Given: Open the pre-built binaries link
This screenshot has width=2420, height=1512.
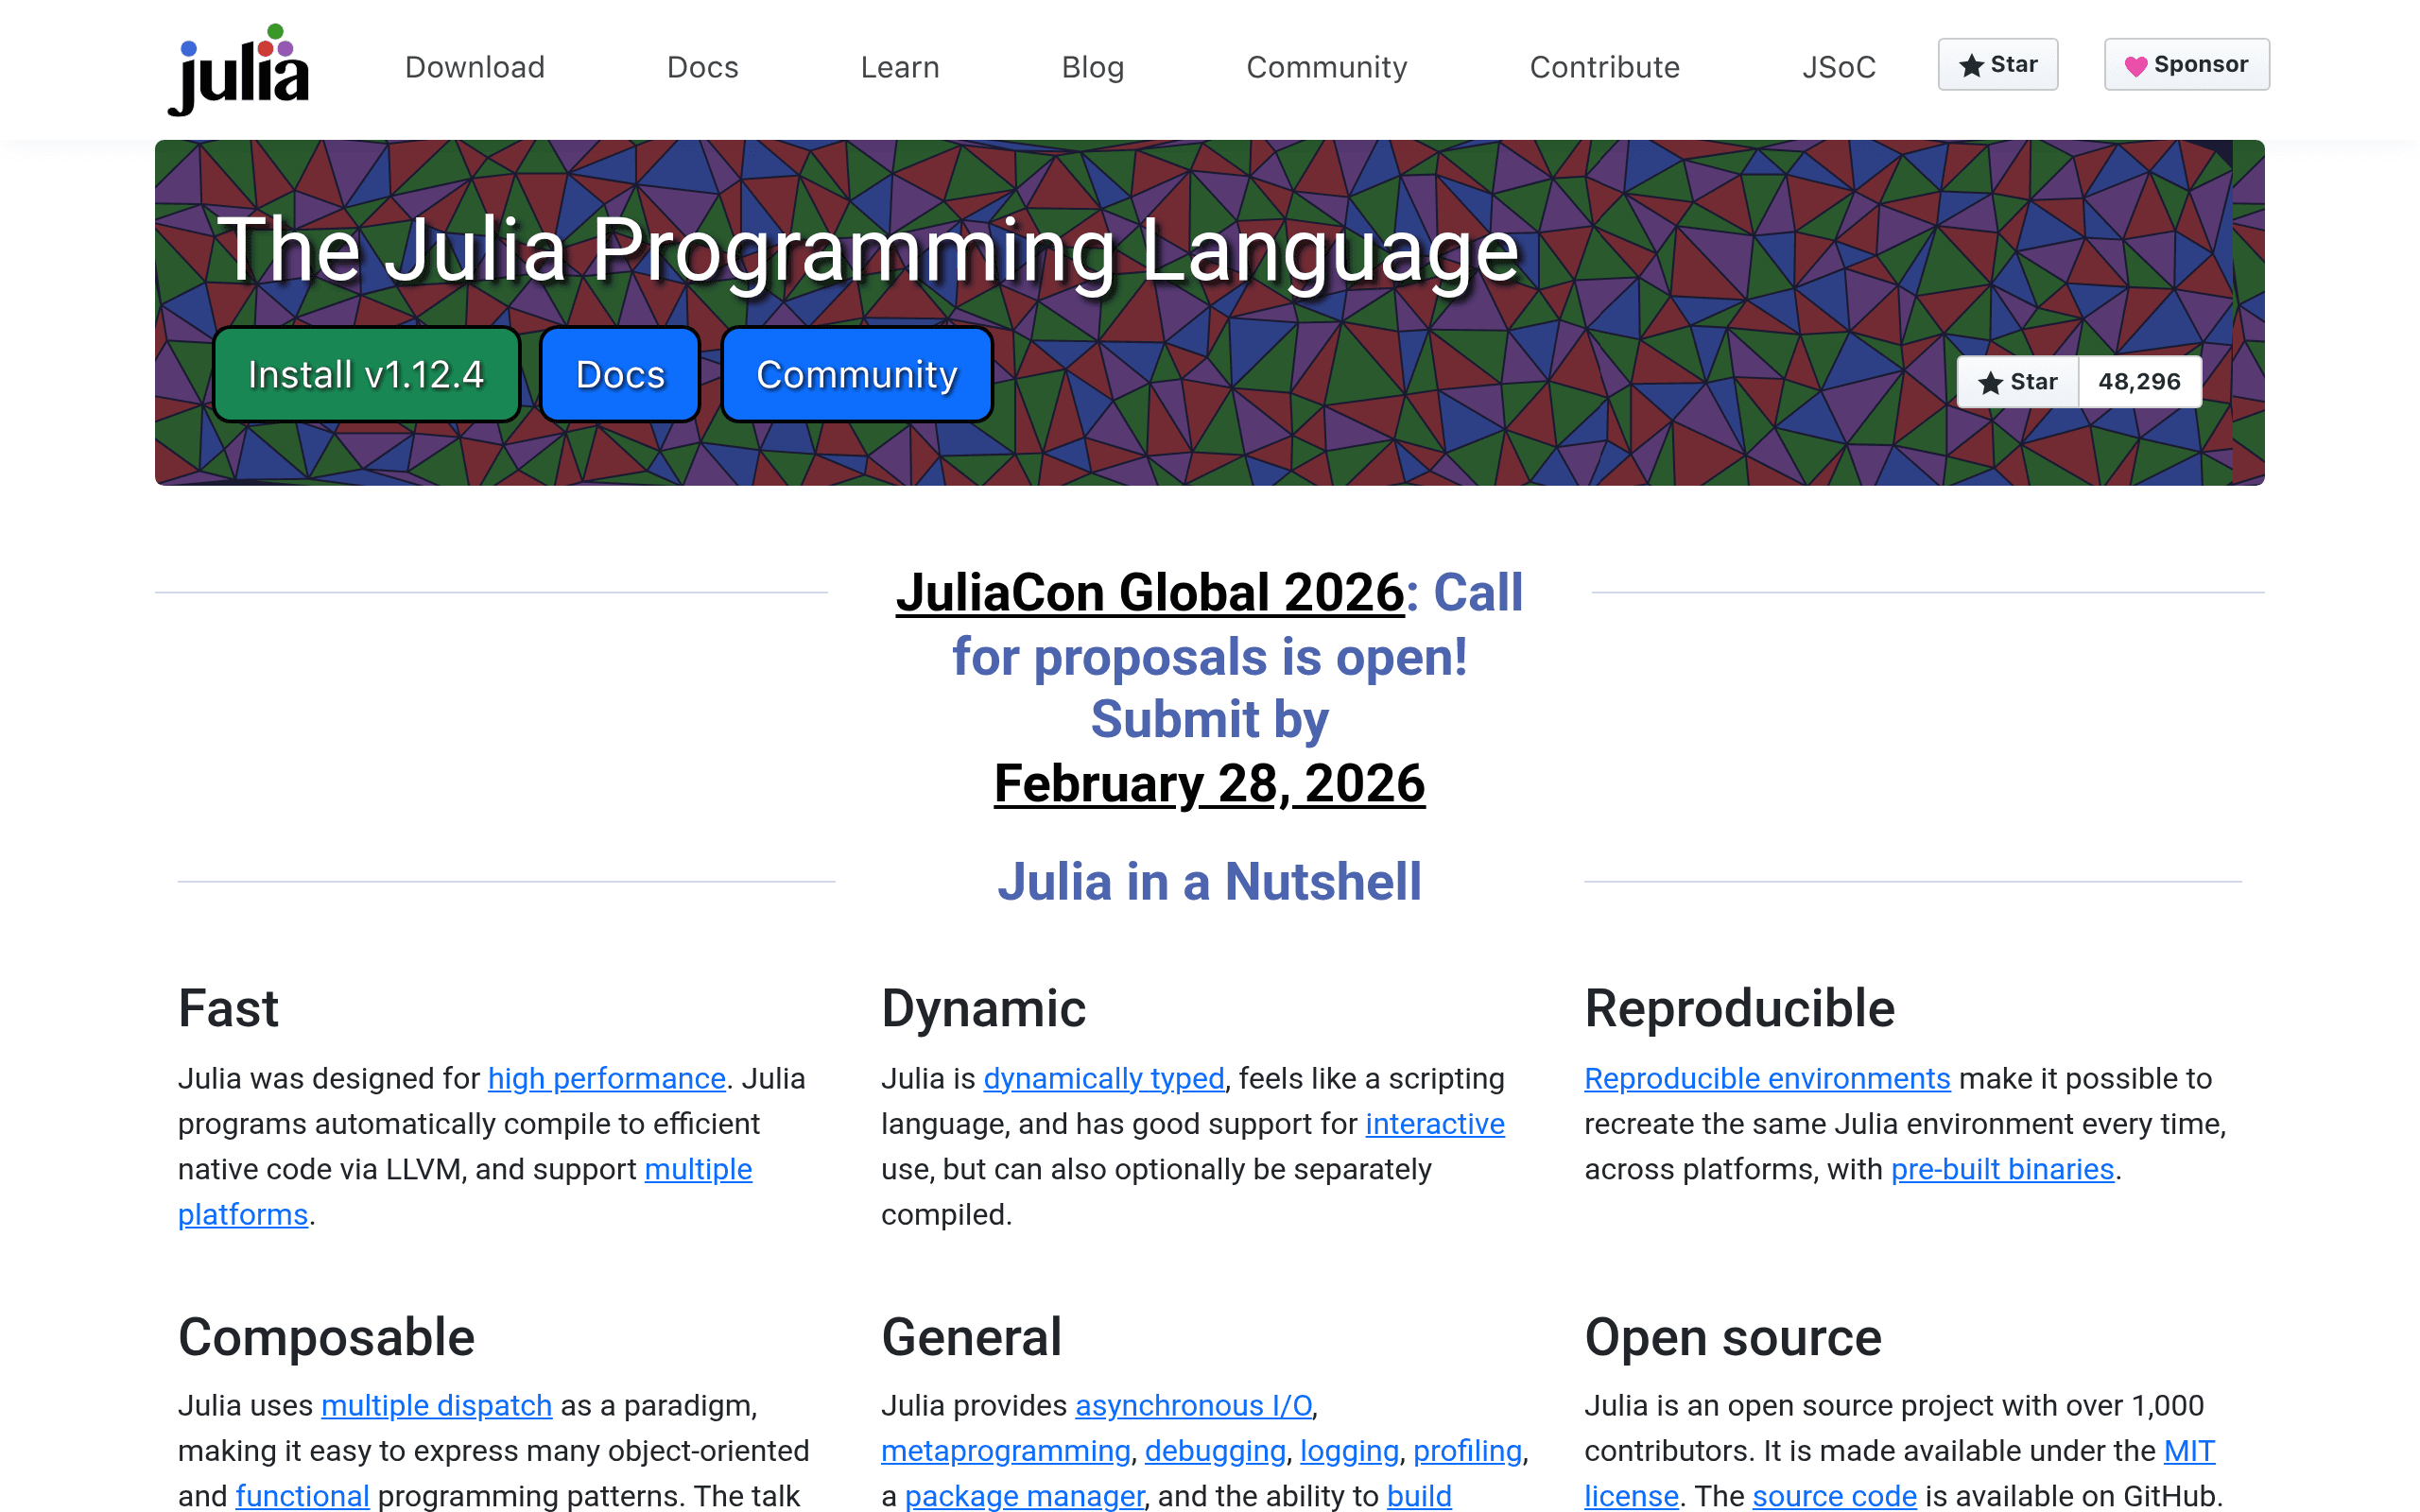Looking at the screenshot, I should click(x=2002, y=1169).
